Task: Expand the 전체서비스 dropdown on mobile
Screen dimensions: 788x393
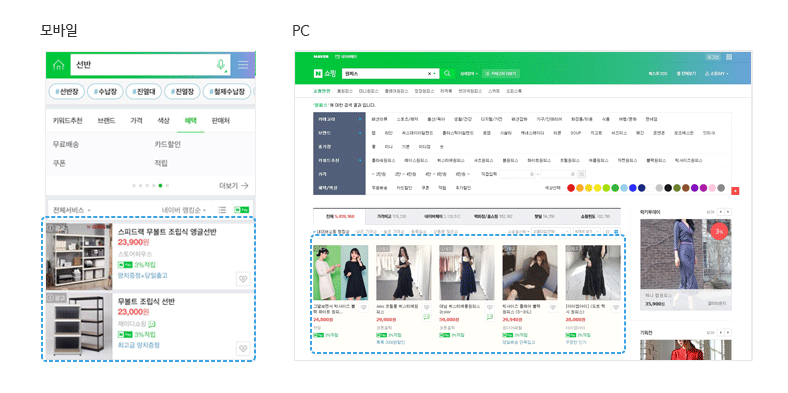Action: click(x=72, y=210)
